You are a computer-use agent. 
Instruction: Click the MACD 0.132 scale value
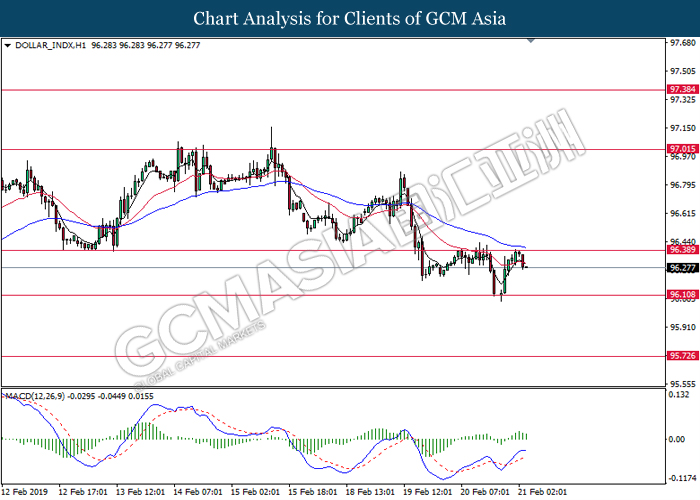[679, 395]
